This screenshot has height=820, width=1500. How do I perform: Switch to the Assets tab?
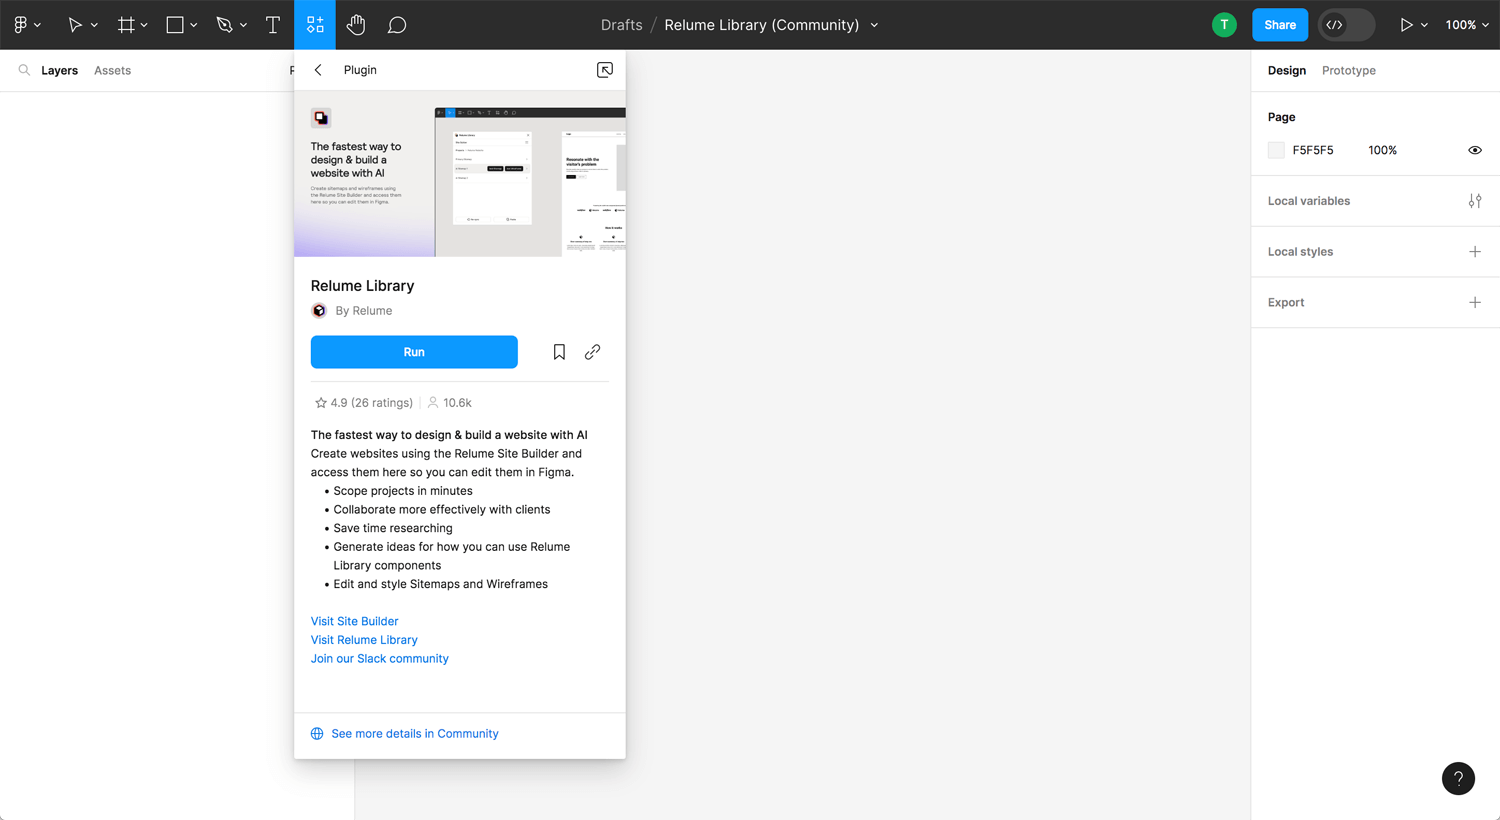(112, 70)
